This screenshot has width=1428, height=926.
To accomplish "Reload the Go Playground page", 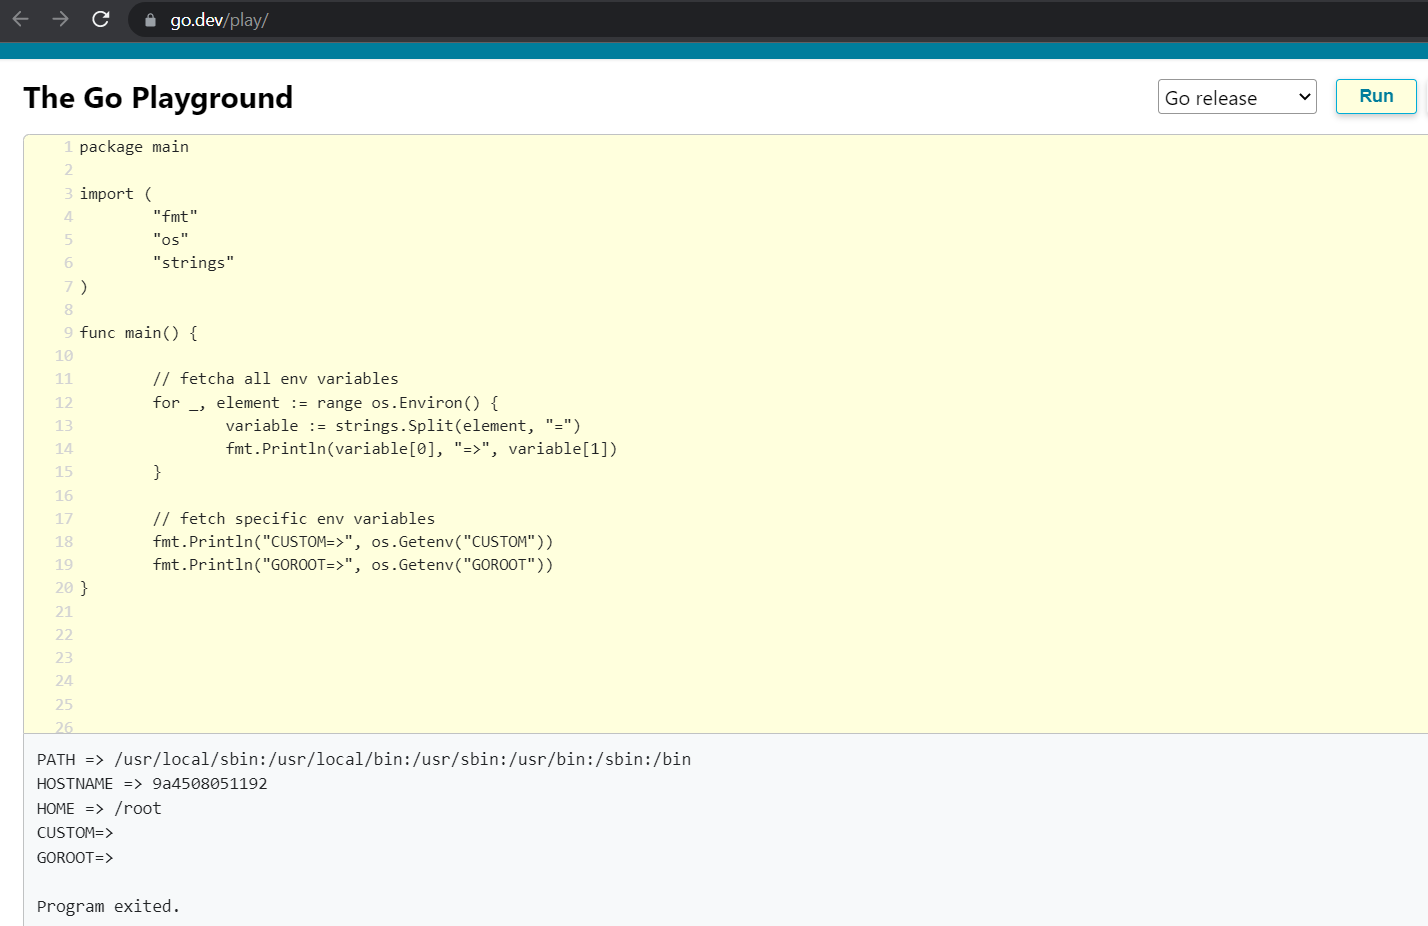I will tap(100, 19).
